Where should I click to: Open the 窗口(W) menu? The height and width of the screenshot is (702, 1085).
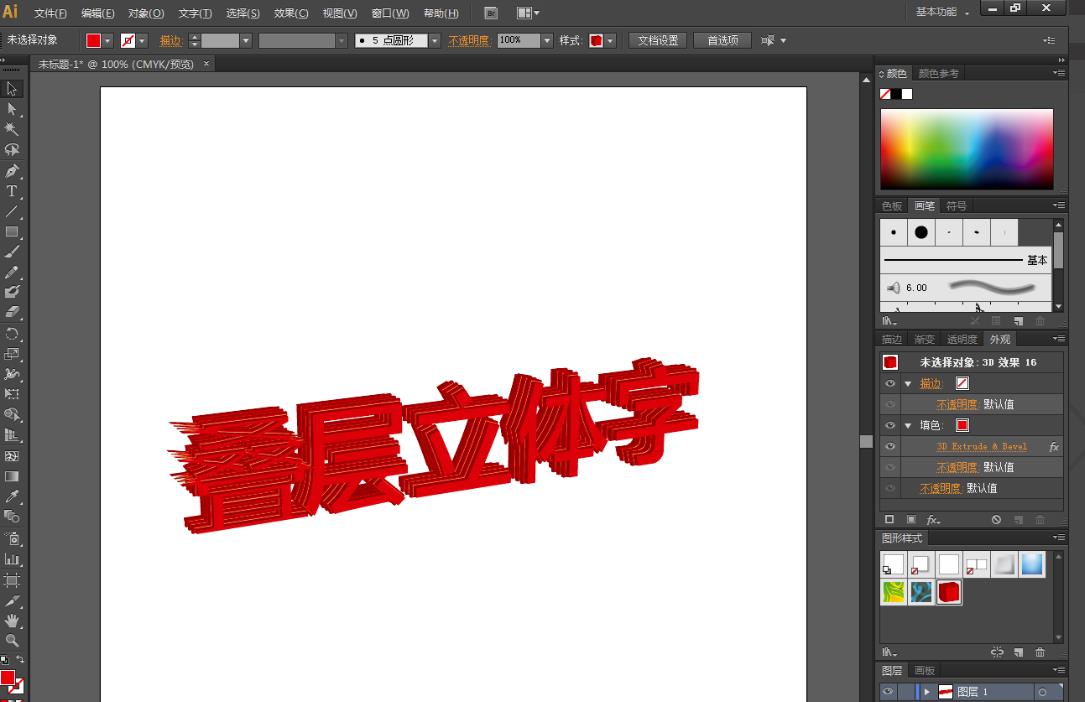point(390,13)
